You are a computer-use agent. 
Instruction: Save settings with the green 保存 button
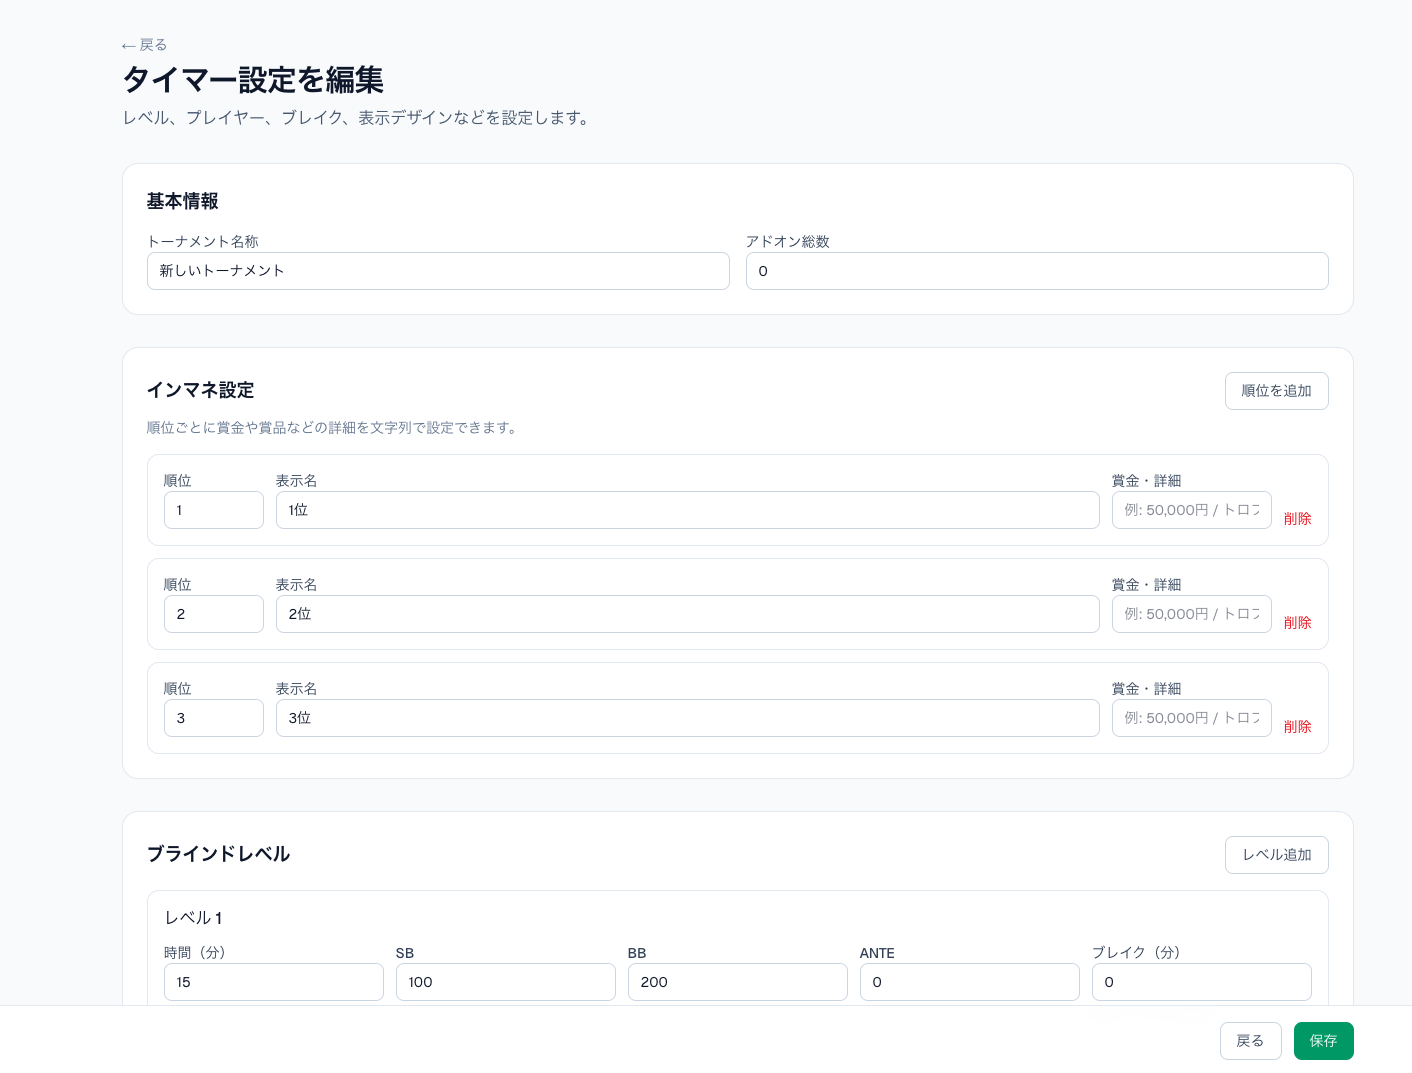coord(1323,1041)
